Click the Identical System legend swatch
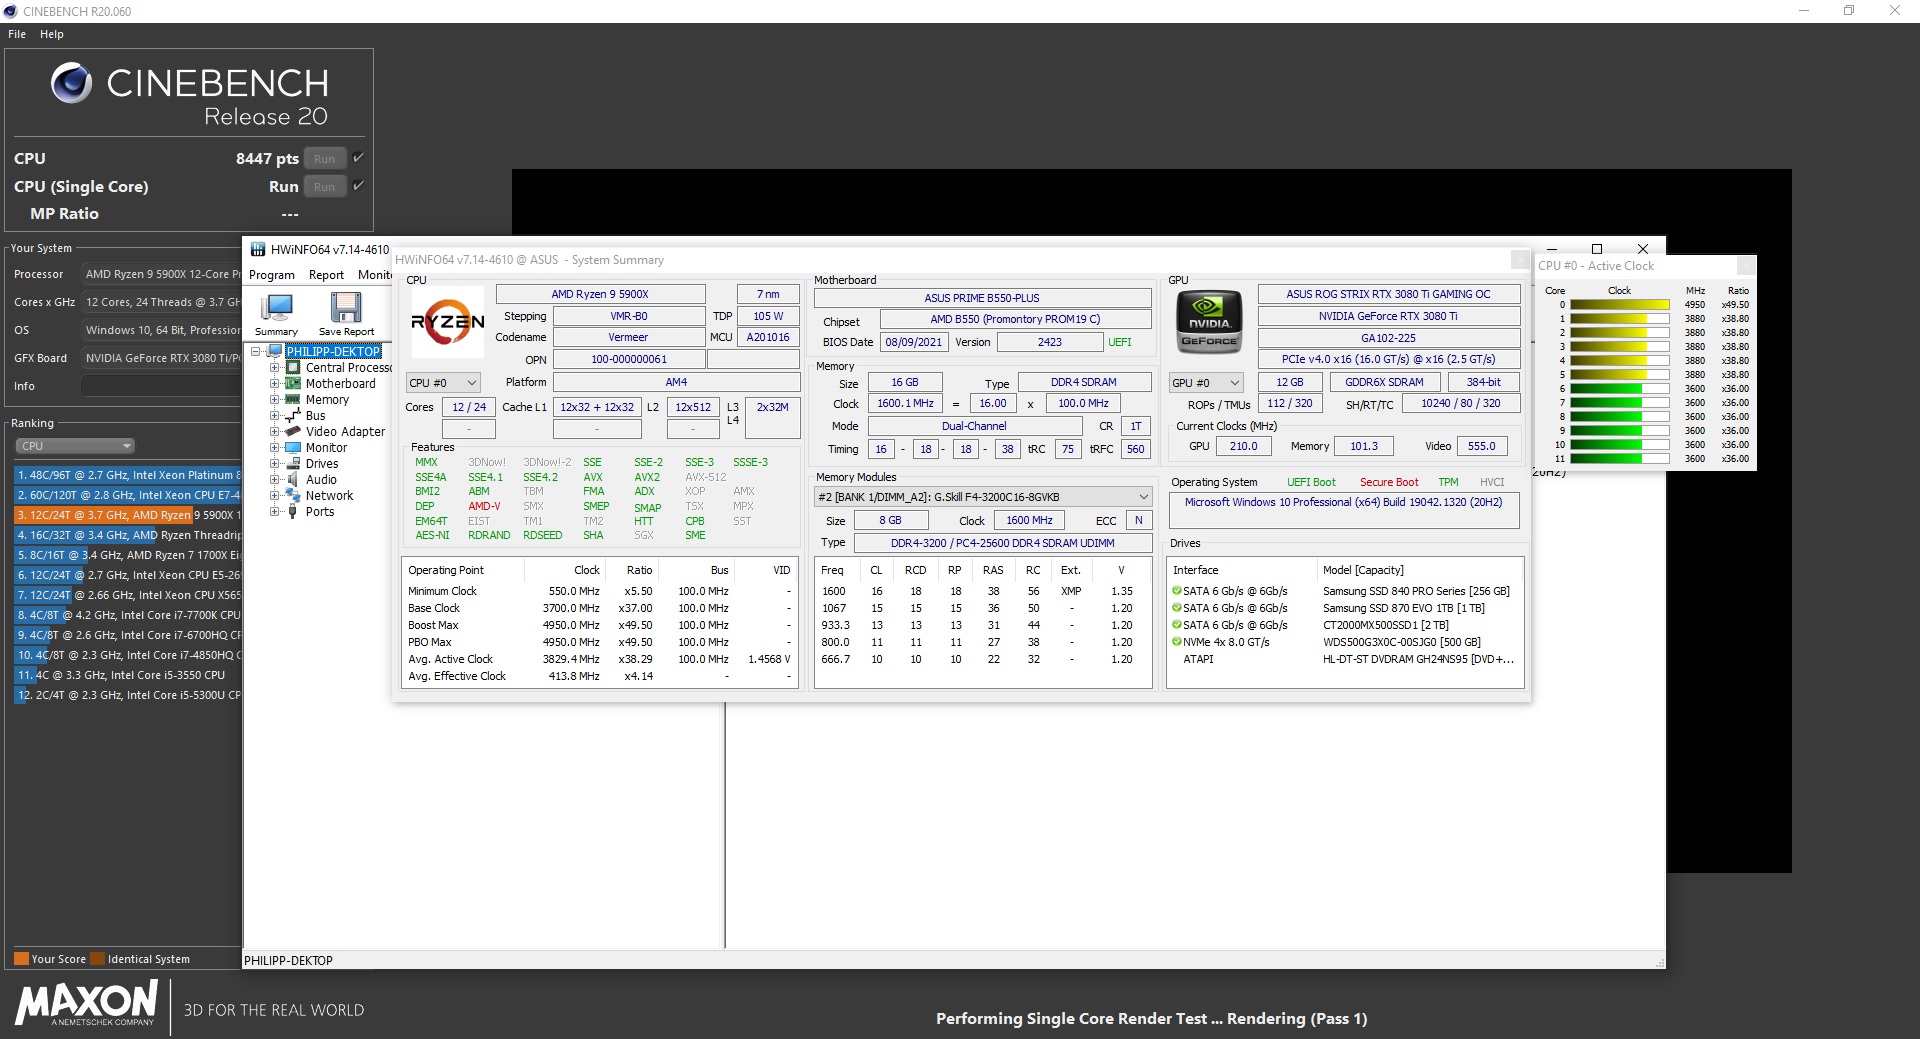1920x1039 pixels. point(97,959)
